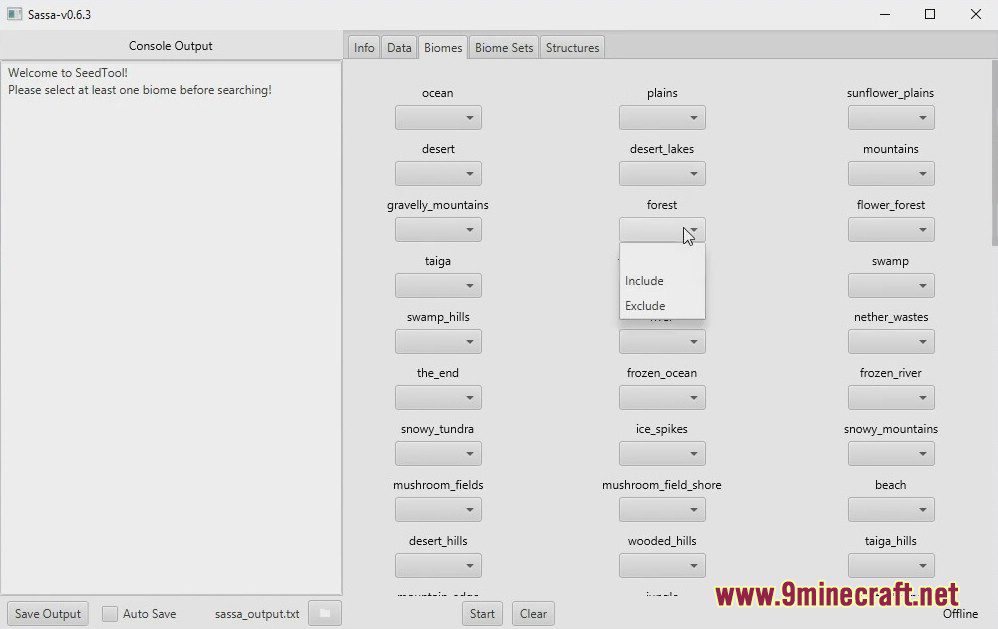Open the ice_spikes dropdown
The height and width of the screenshot is (629, 998).
[x=662, y=454]
